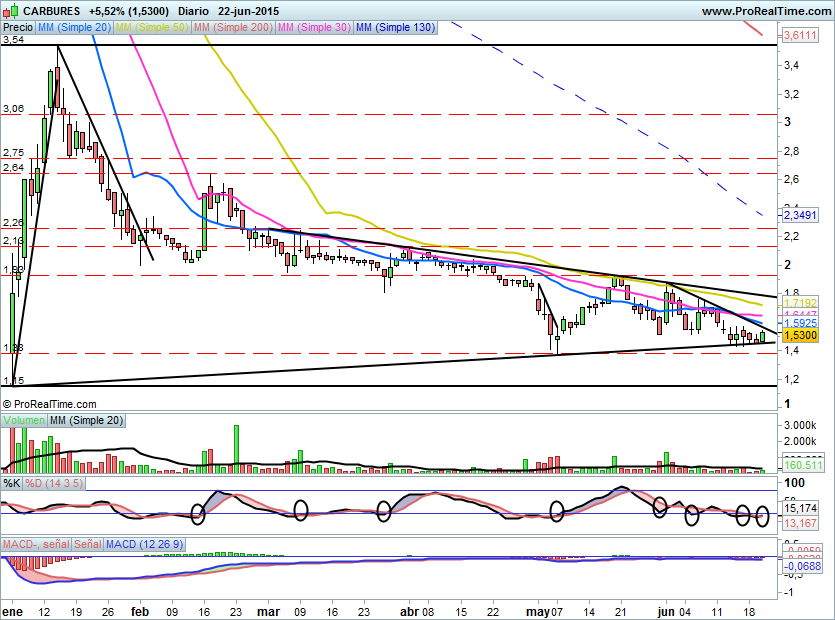The height and width of the screenshot is (620, 835).
Task: Select the green Volumen panel label
Action: point(24,421)
